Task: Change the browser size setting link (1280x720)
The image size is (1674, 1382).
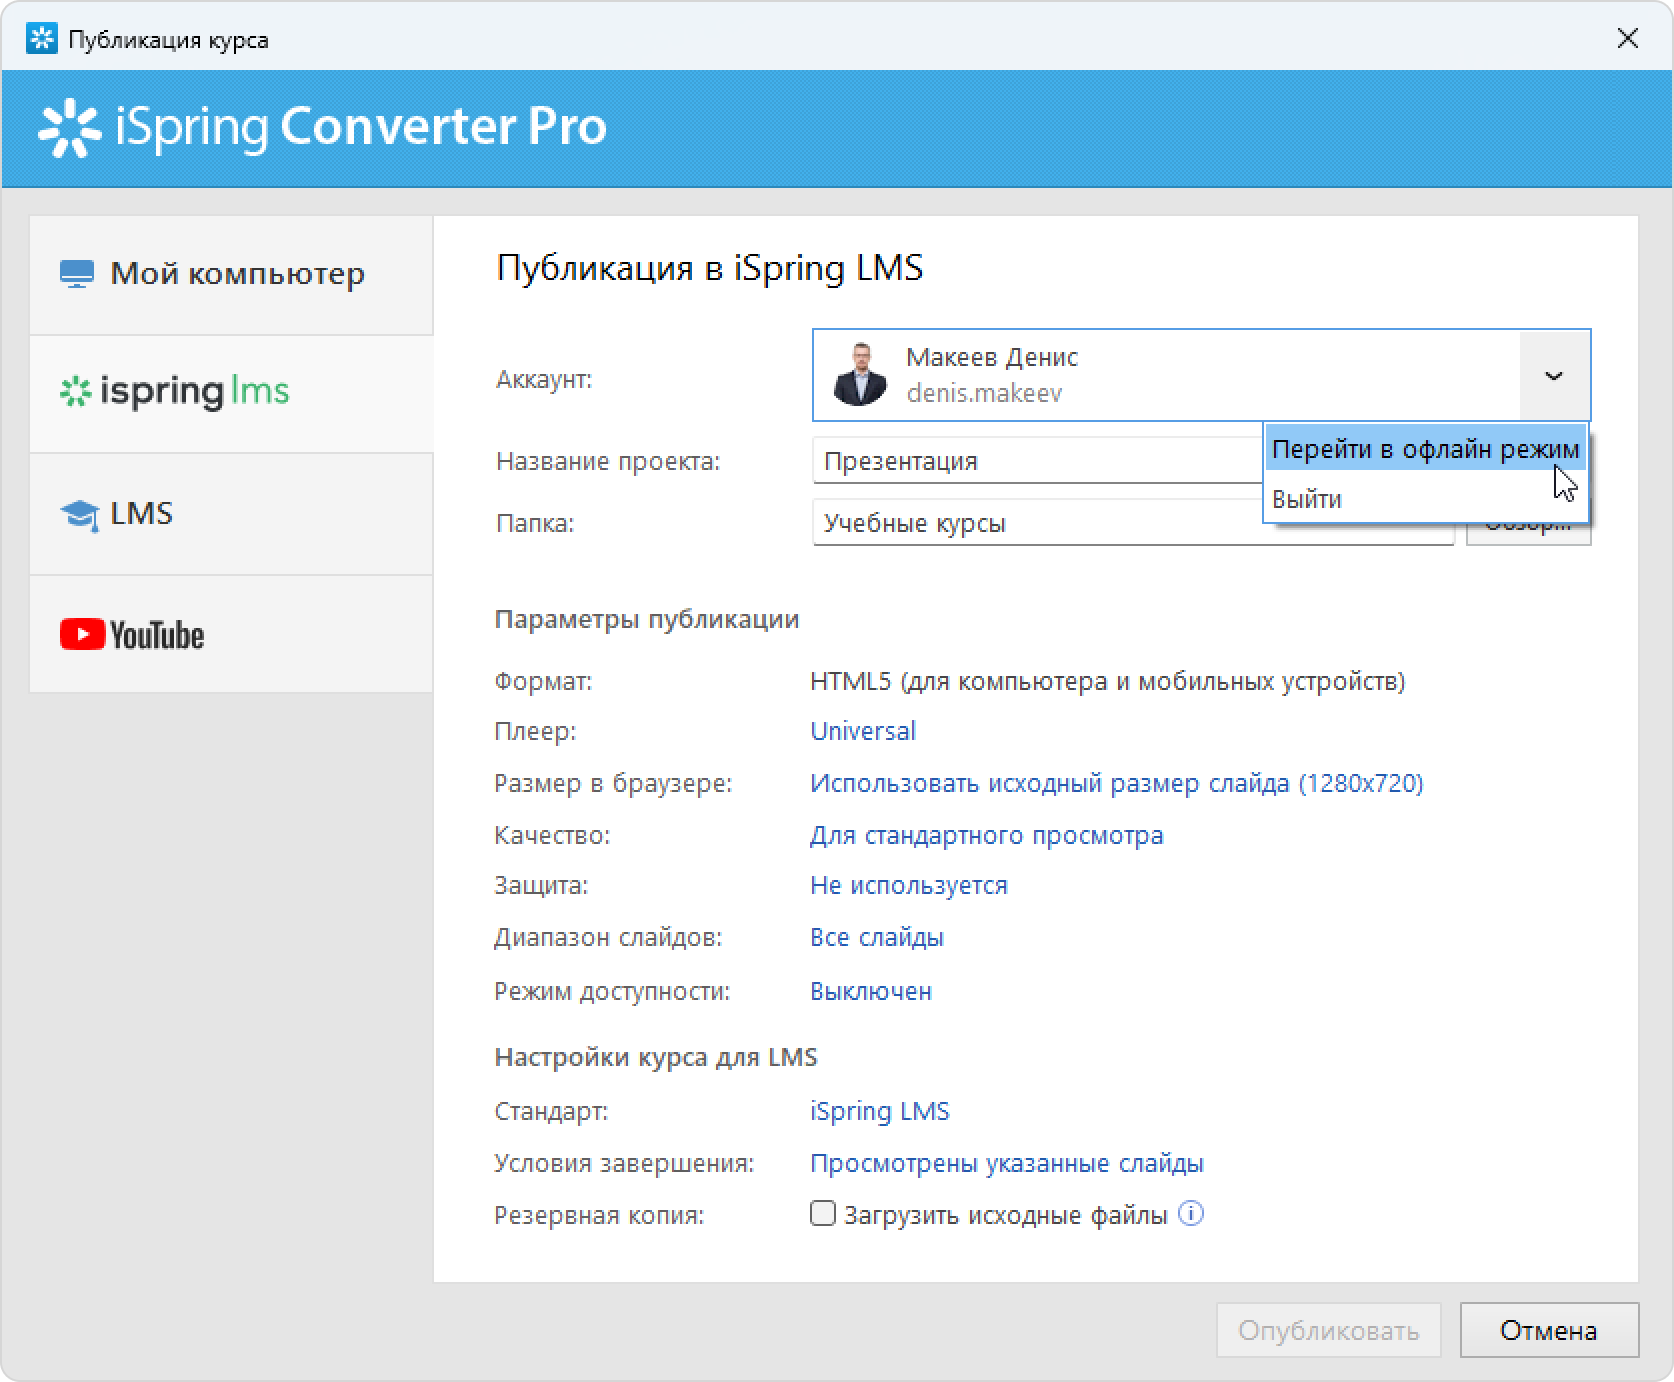Action: pos(1117,783)
